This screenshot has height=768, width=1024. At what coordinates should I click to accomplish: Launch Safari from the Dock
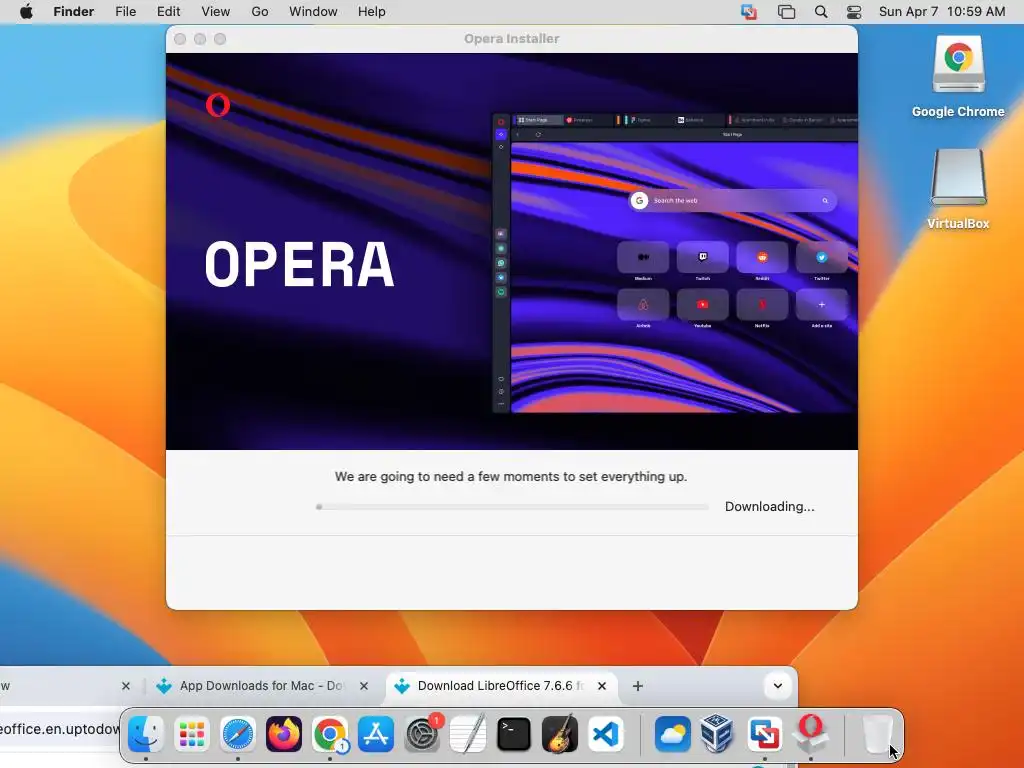[x=238, y=734]
